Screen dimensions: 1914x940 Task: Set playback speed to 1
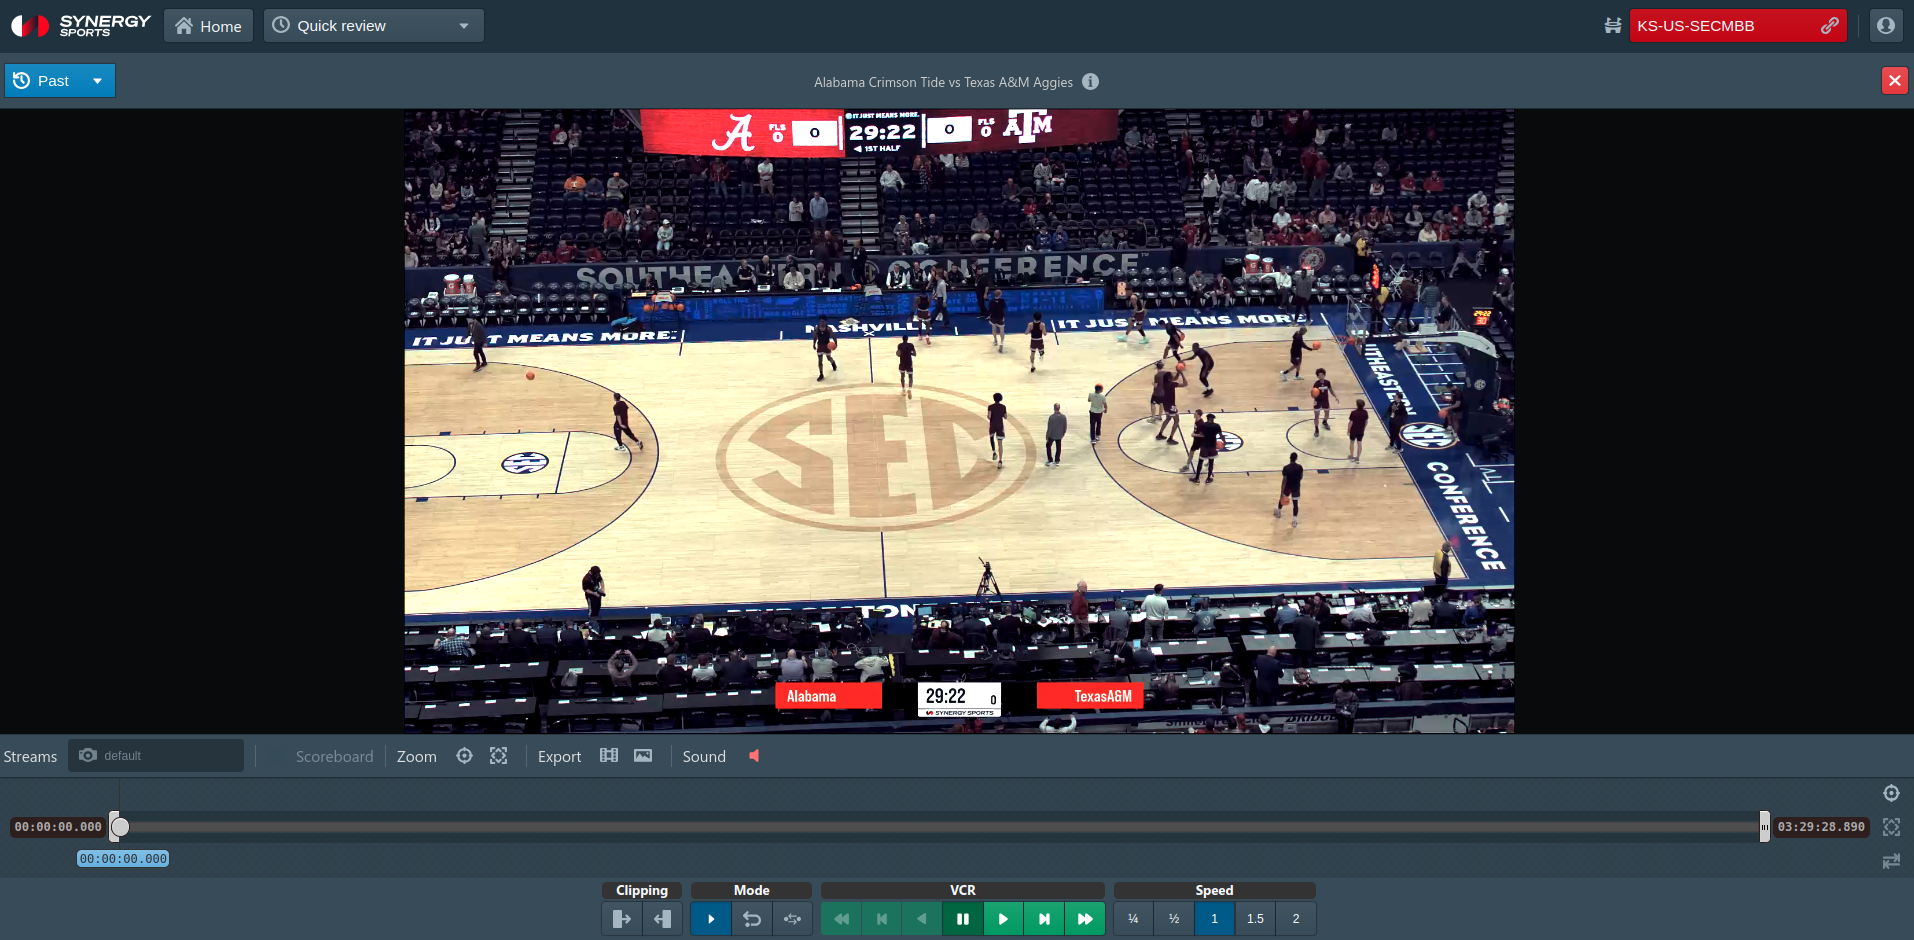pos(1215,919)
